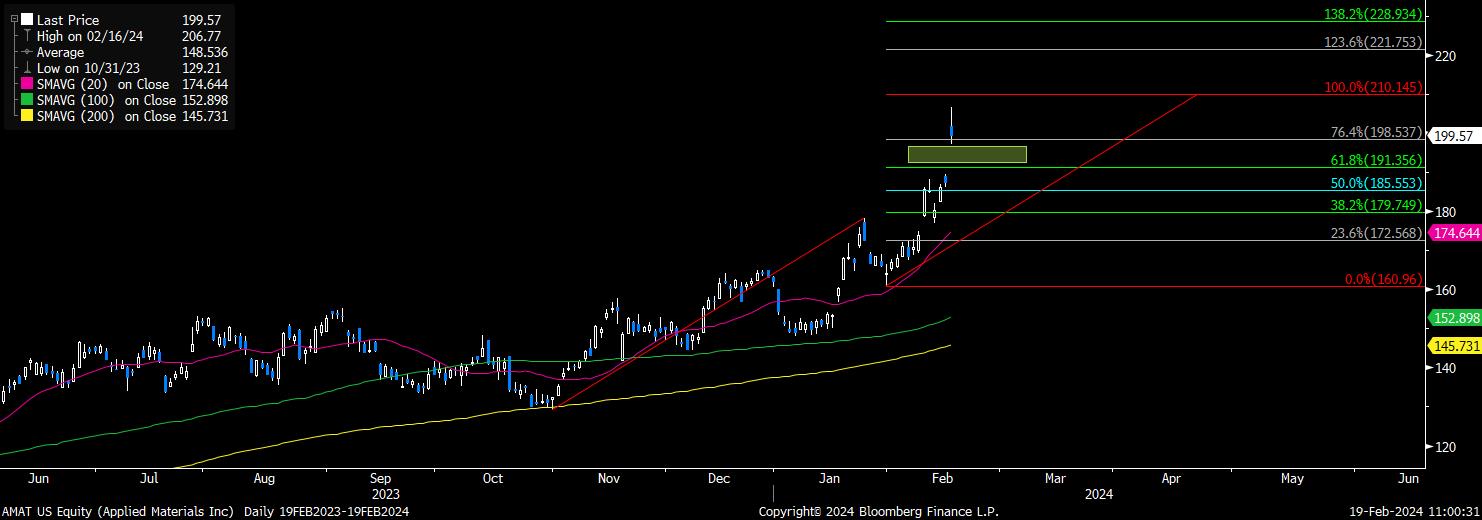
Task: Click the 2023 year label
Action: (386, 494)
